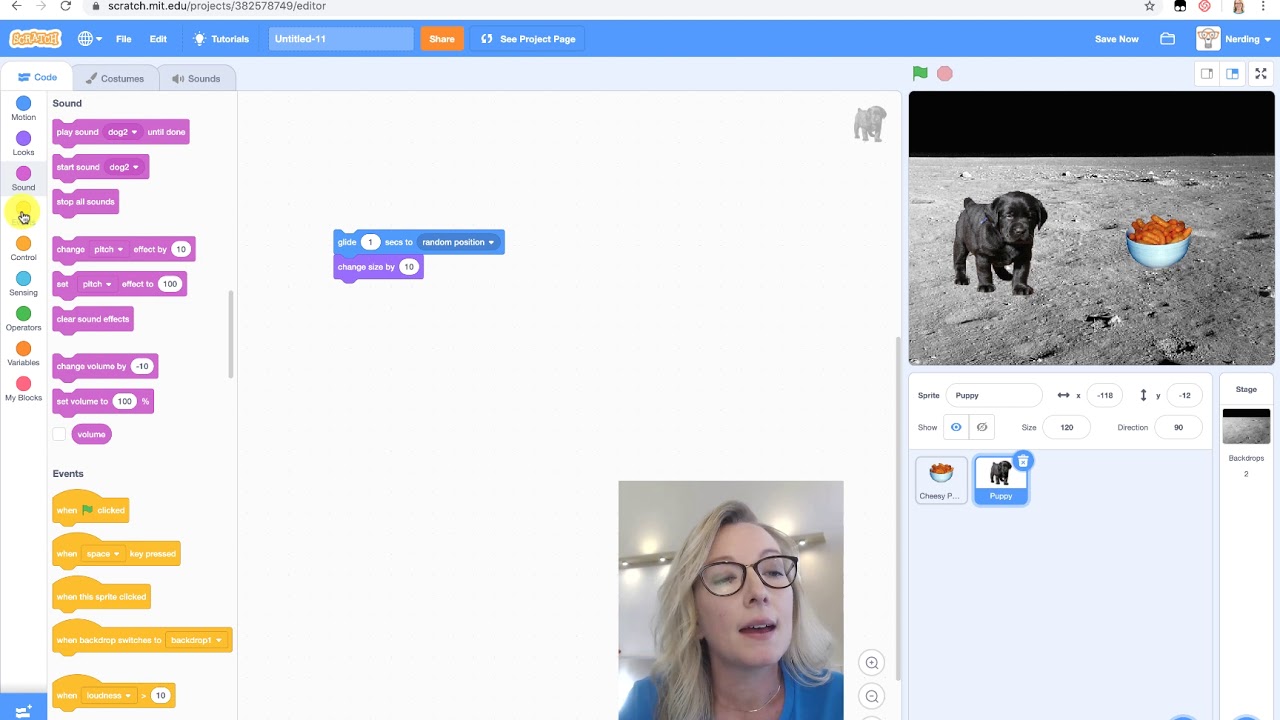The height and width of the screenshot is (720, 1280).
Task: Click the project title field Untitled-11
Action: tap(341, 39)
